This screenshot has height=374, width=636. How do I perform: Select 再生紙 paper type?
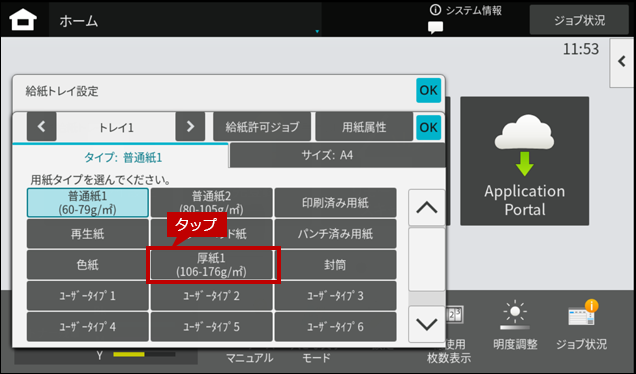(x=88, y=234)
